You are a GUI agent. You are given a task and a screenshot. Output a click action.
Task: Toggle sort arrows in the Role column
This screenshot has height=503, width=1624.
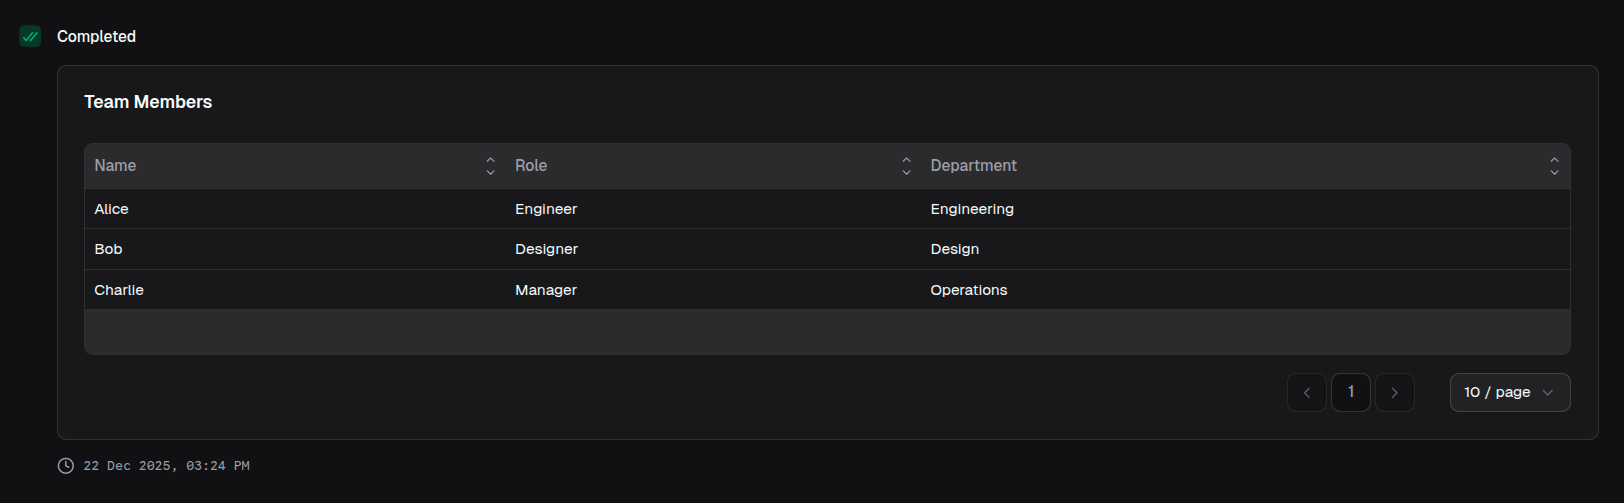[x=906, y=166]
